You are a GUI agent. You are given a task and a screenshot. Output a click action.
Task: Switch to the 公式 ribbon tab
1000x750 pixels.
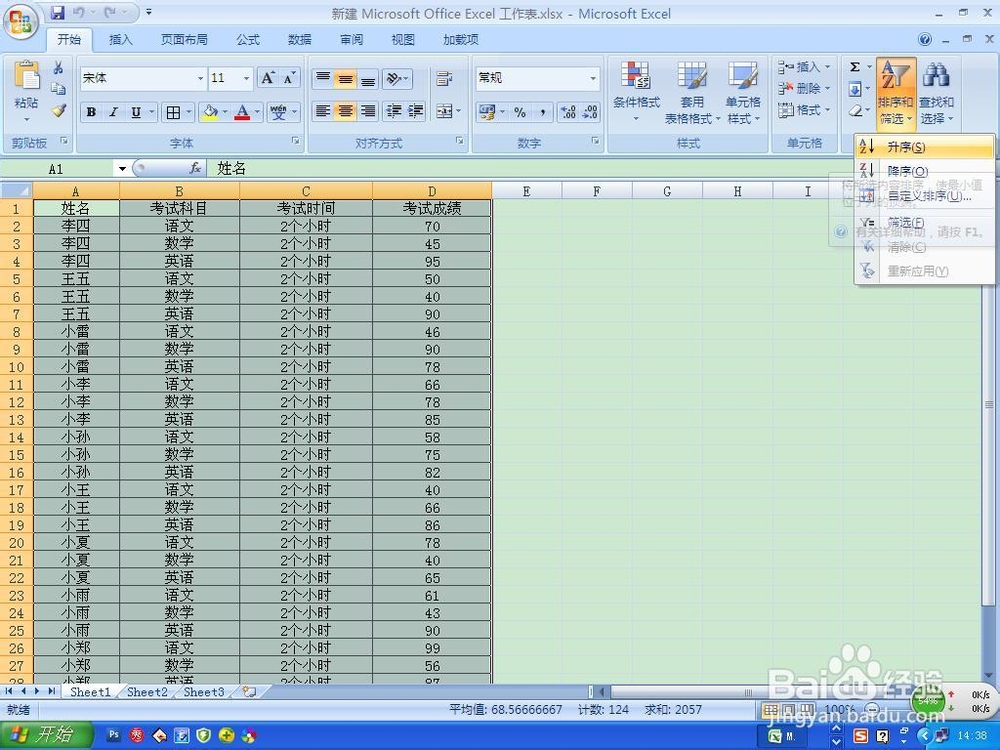tap(248, 40)
